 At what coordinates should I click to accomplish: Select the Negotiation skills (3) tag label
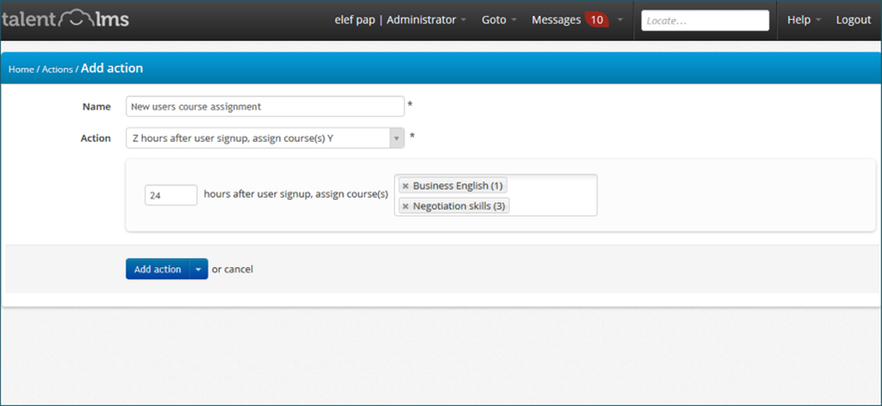tap(459, 206)
